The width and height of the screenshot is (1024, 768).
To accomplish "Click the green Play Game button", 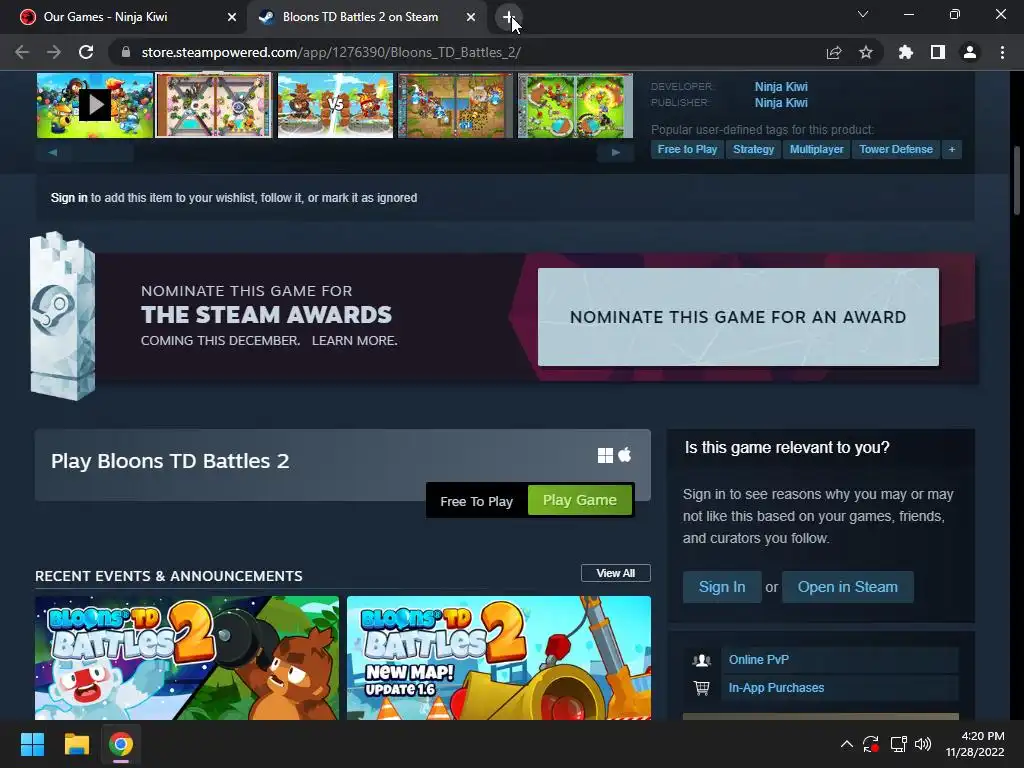I will coord(580,500).
